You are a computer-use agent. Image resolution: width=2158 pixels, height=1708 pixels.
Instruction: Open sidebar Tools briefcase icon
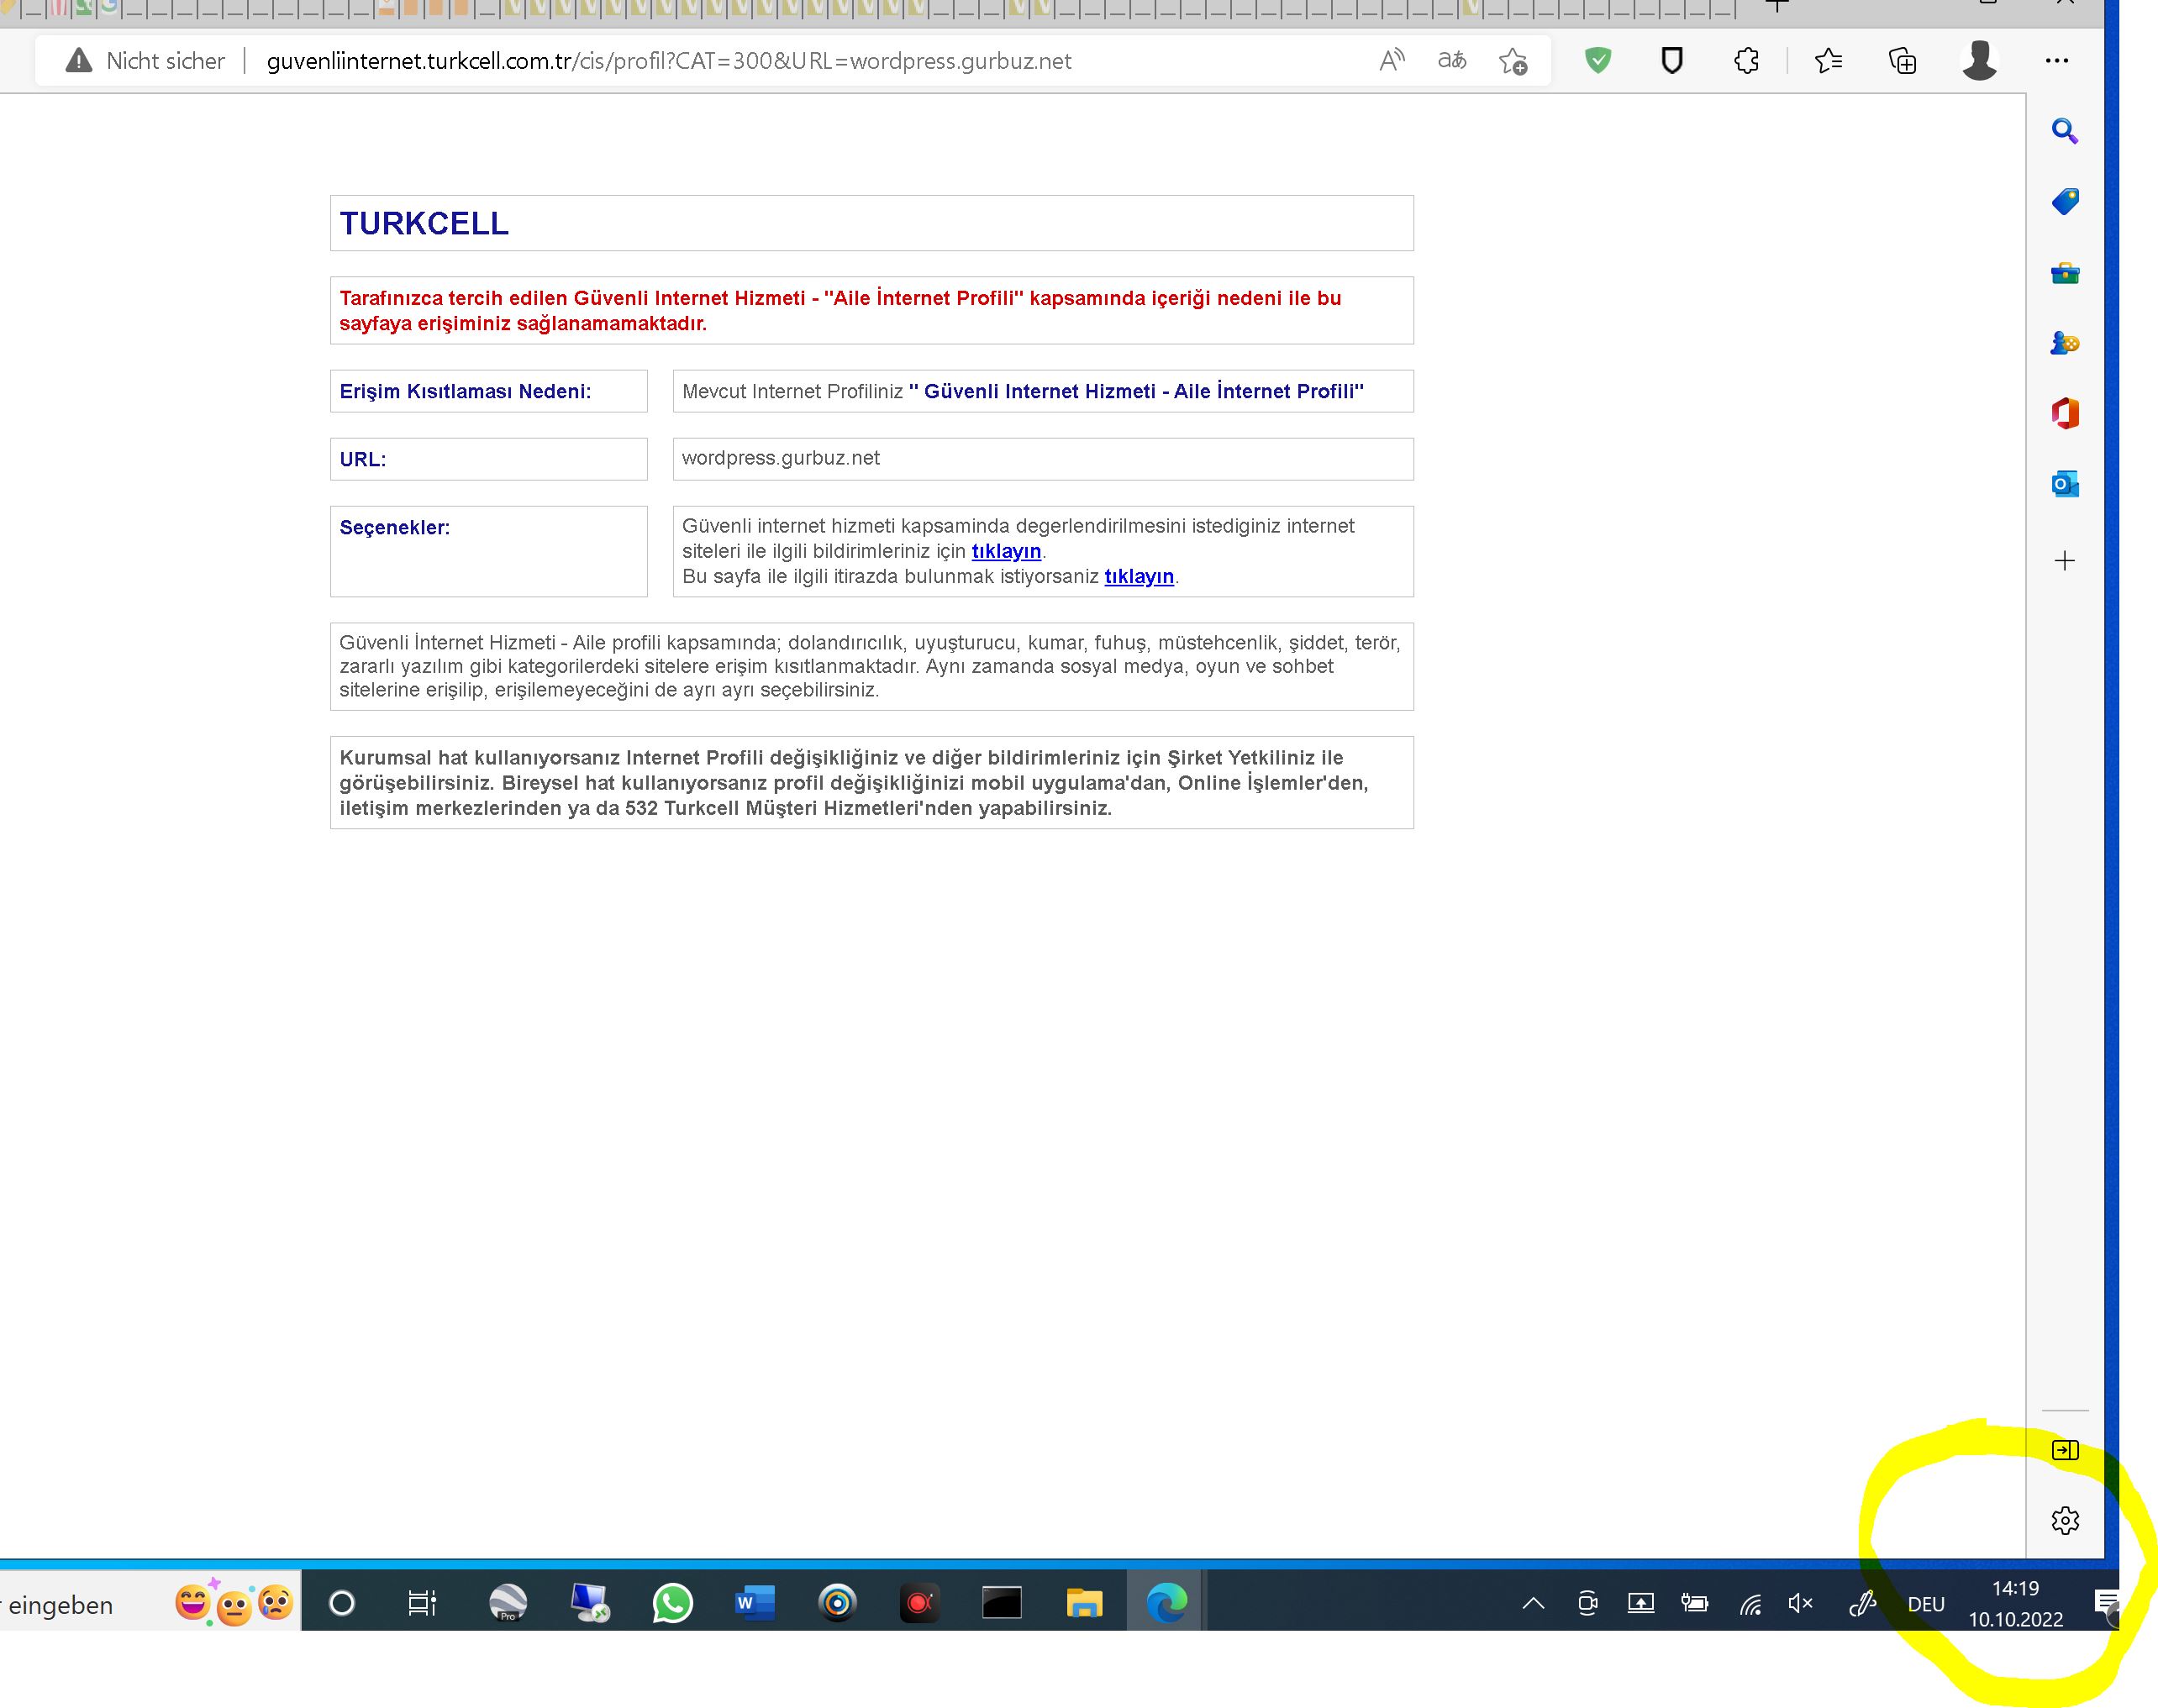(2065, 272)
